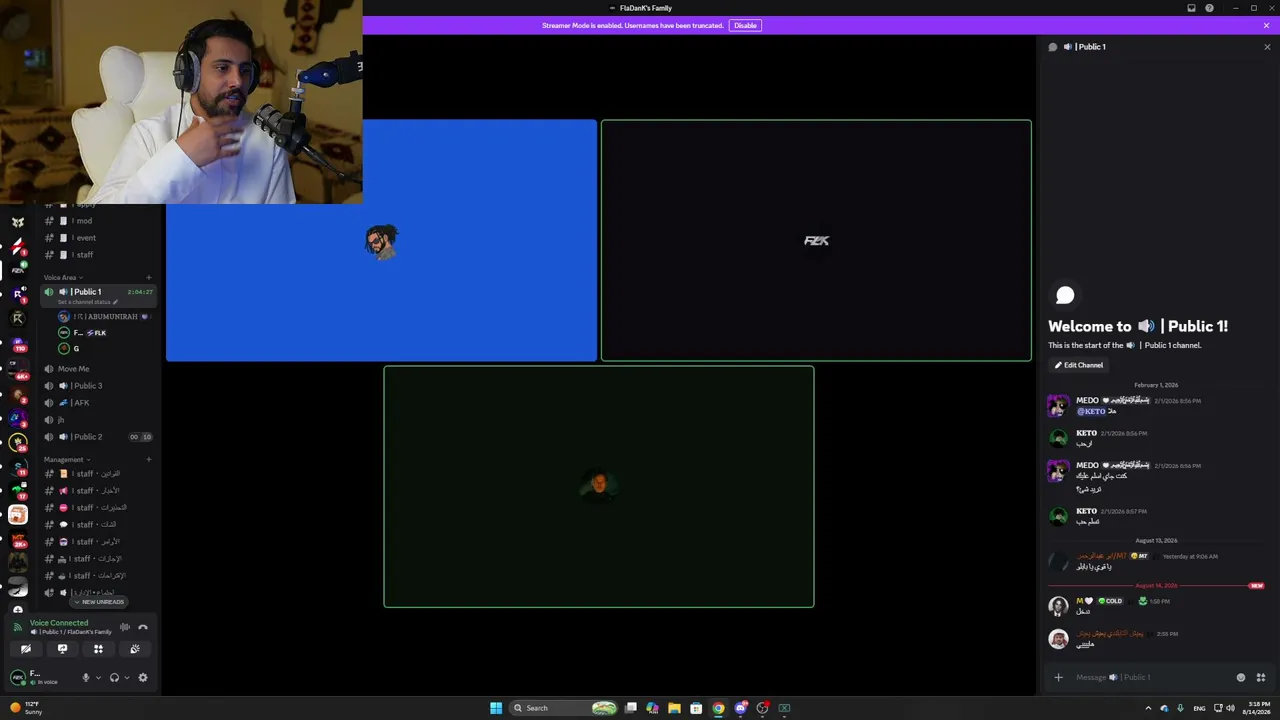This screenshot has width=1280, height=720.
Task: Open the attachment plus button in chat
Action: pos(1058,677)
